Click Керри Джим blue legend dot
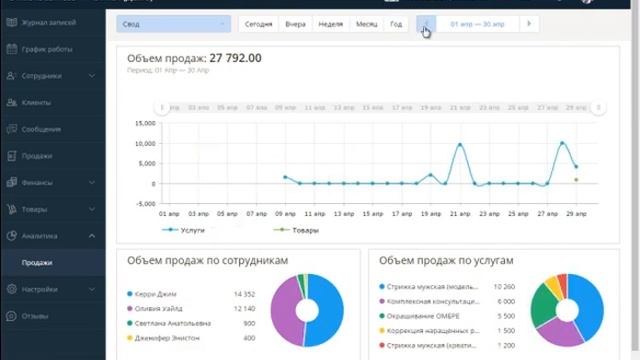 [x=130, y=294]
